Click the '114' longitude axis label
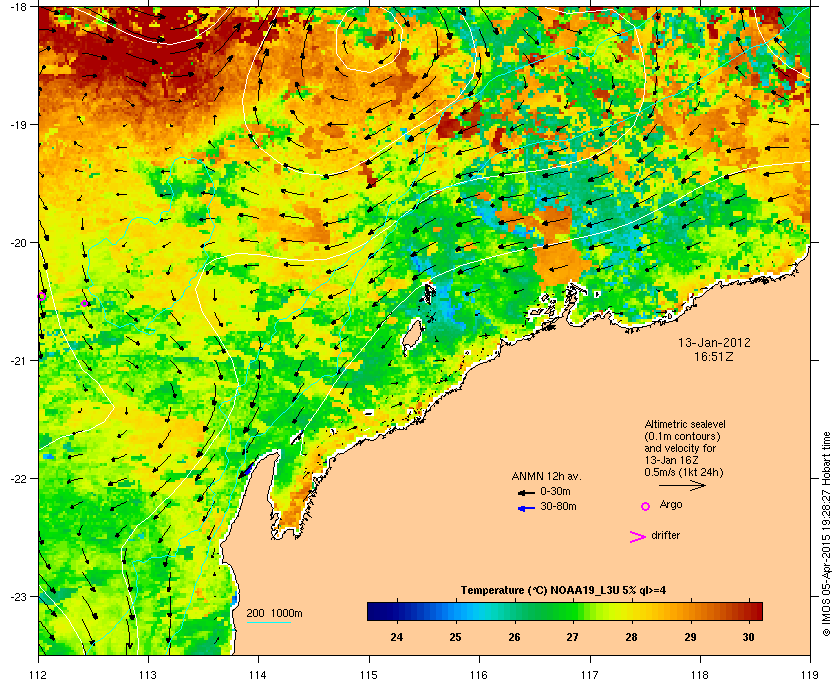This screenshot has height=680, width=840. click(258, 674)
